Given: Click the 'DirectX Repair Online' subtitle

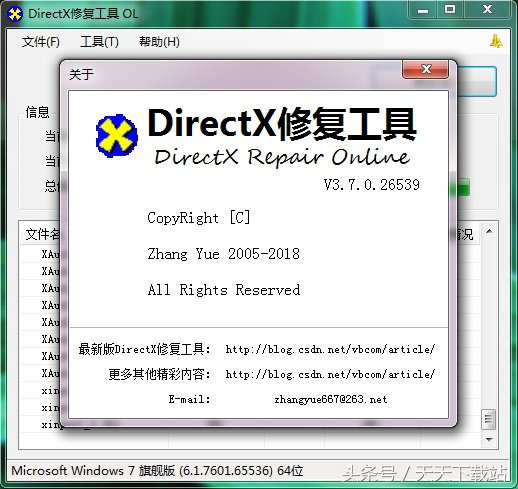Looking at the screenshot, I should tap(282, 157).
